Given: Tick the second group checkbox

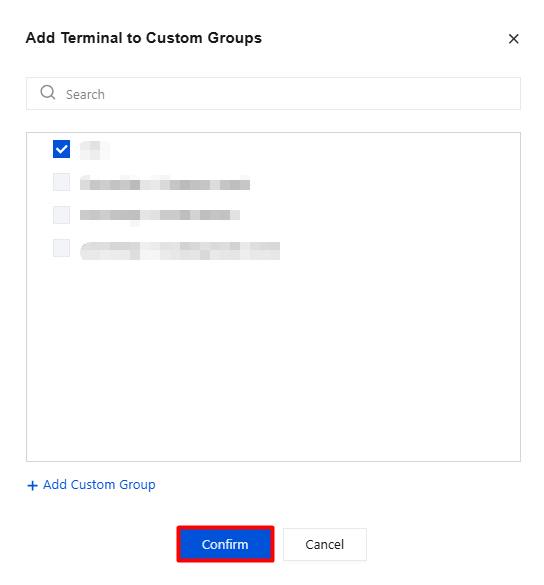Looking at the screenshot, I should click(62, 182).
